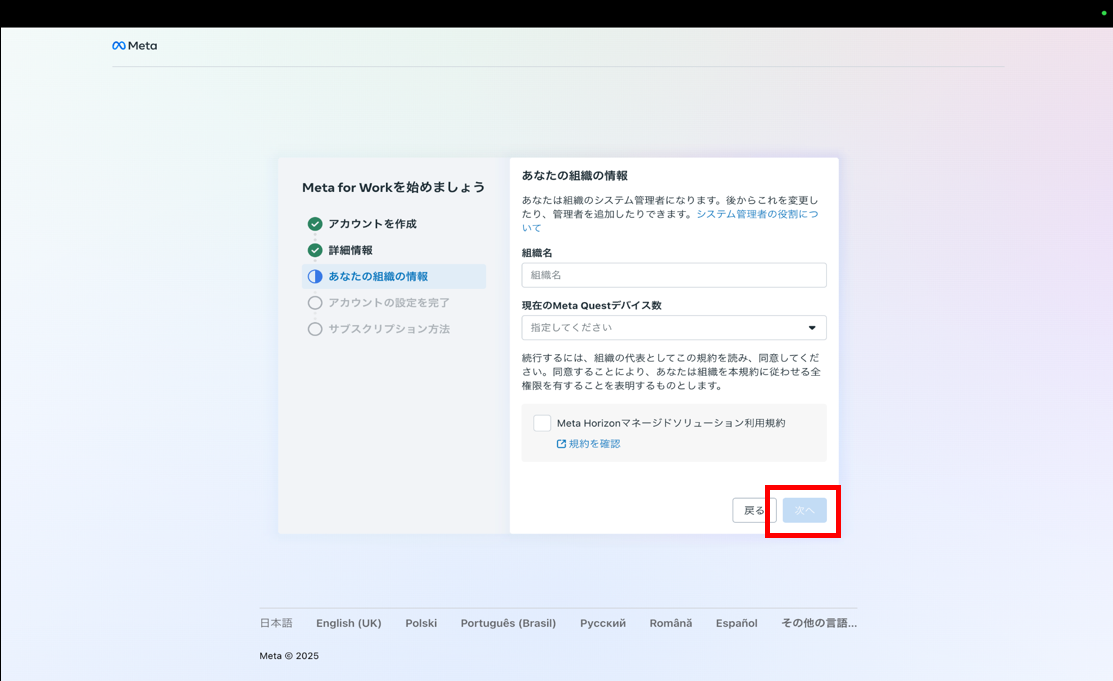
Task: Open システム管理者の役割について link
Action: [x=757, y=214]
